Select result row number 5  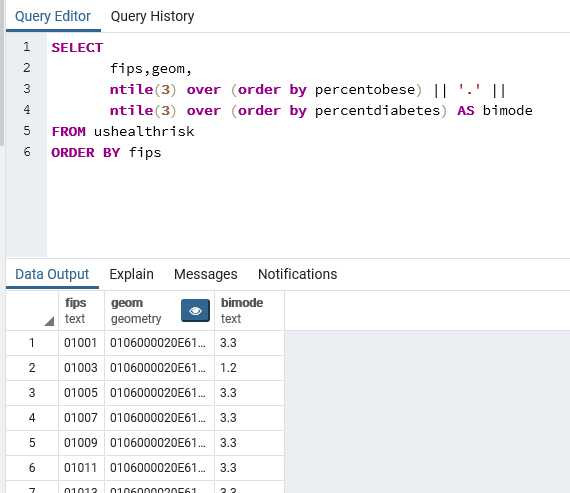[32, 443]
